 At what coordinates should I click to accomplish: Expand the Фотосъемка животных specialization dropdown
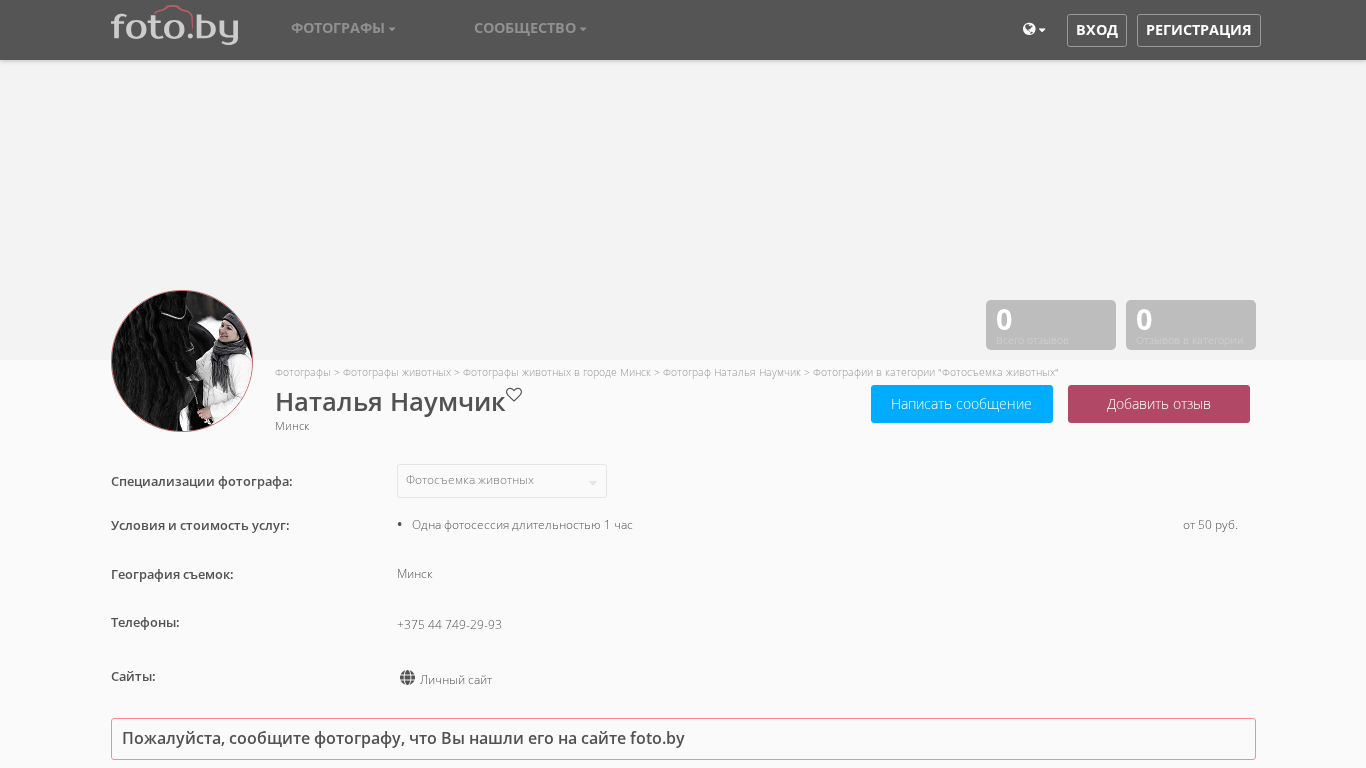click(x=502, y=481)
